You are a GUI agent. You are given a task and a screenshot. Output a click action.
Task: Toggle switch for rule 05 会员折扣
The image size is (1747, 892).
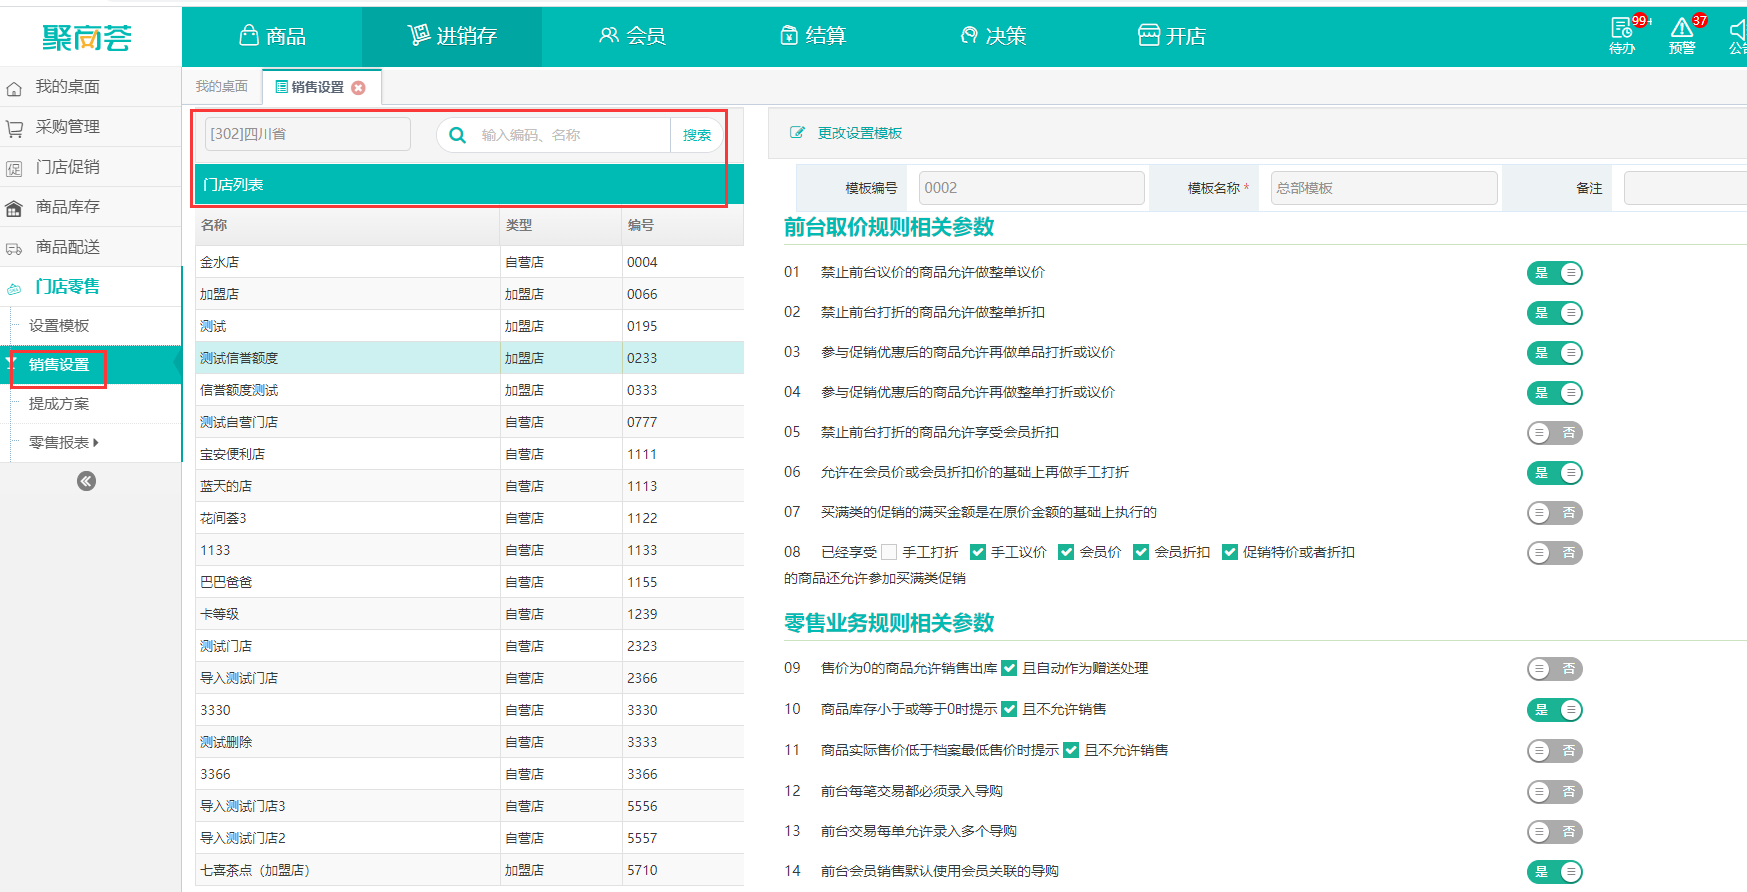point(1555,433)
